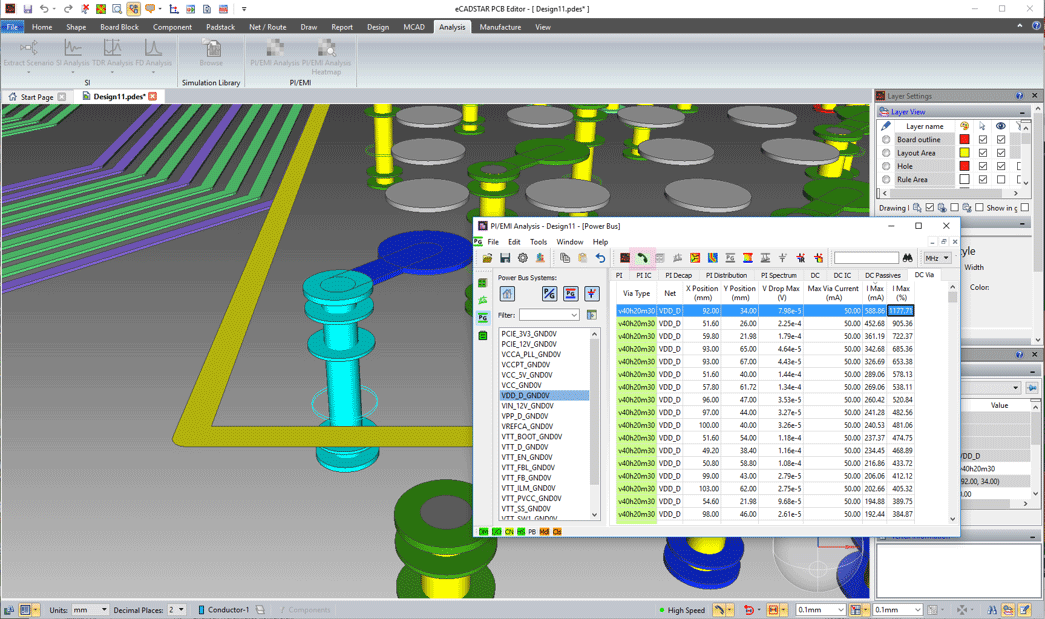The image size is (1045, 619).
Task: Open the undo history dropdown arrow
Action: coord(54,9)
